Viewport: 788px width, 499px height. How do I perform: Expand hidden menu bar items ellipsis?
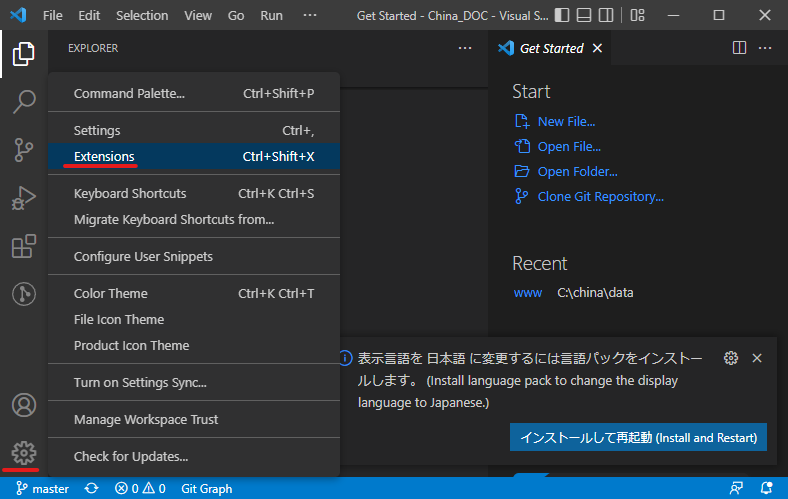(310, 16)
